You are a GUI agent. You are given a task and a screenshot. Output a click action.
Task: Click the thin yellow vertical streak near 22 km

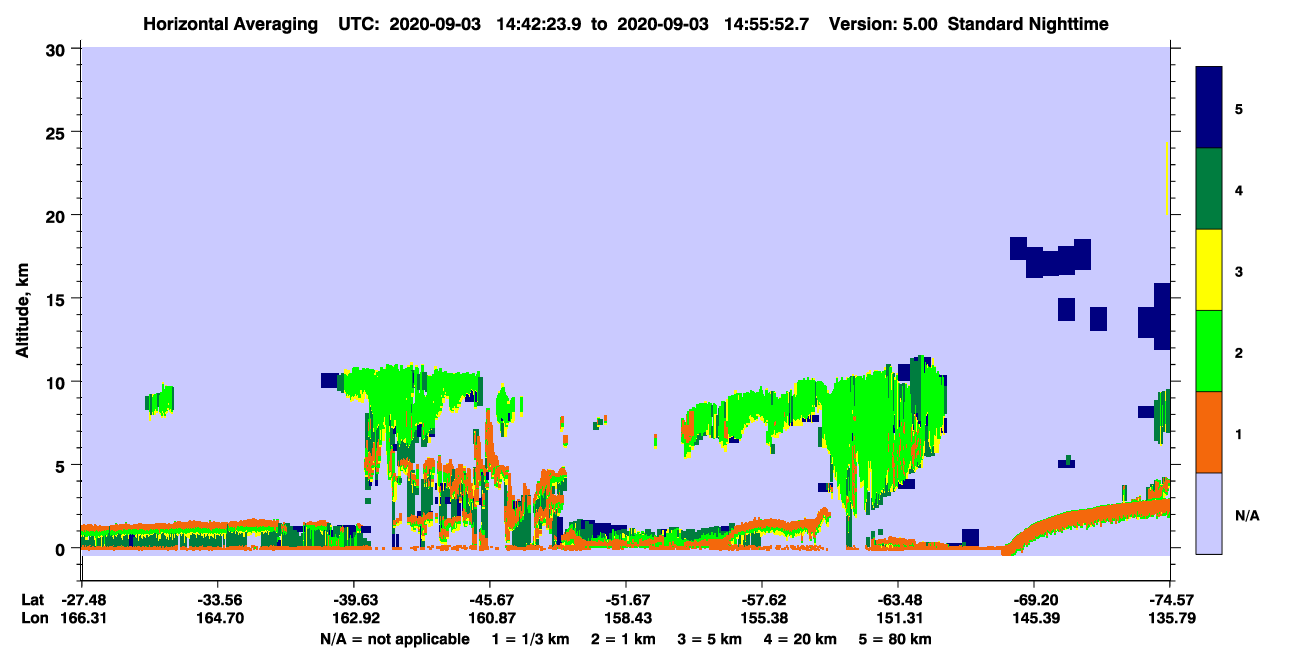1167,178
